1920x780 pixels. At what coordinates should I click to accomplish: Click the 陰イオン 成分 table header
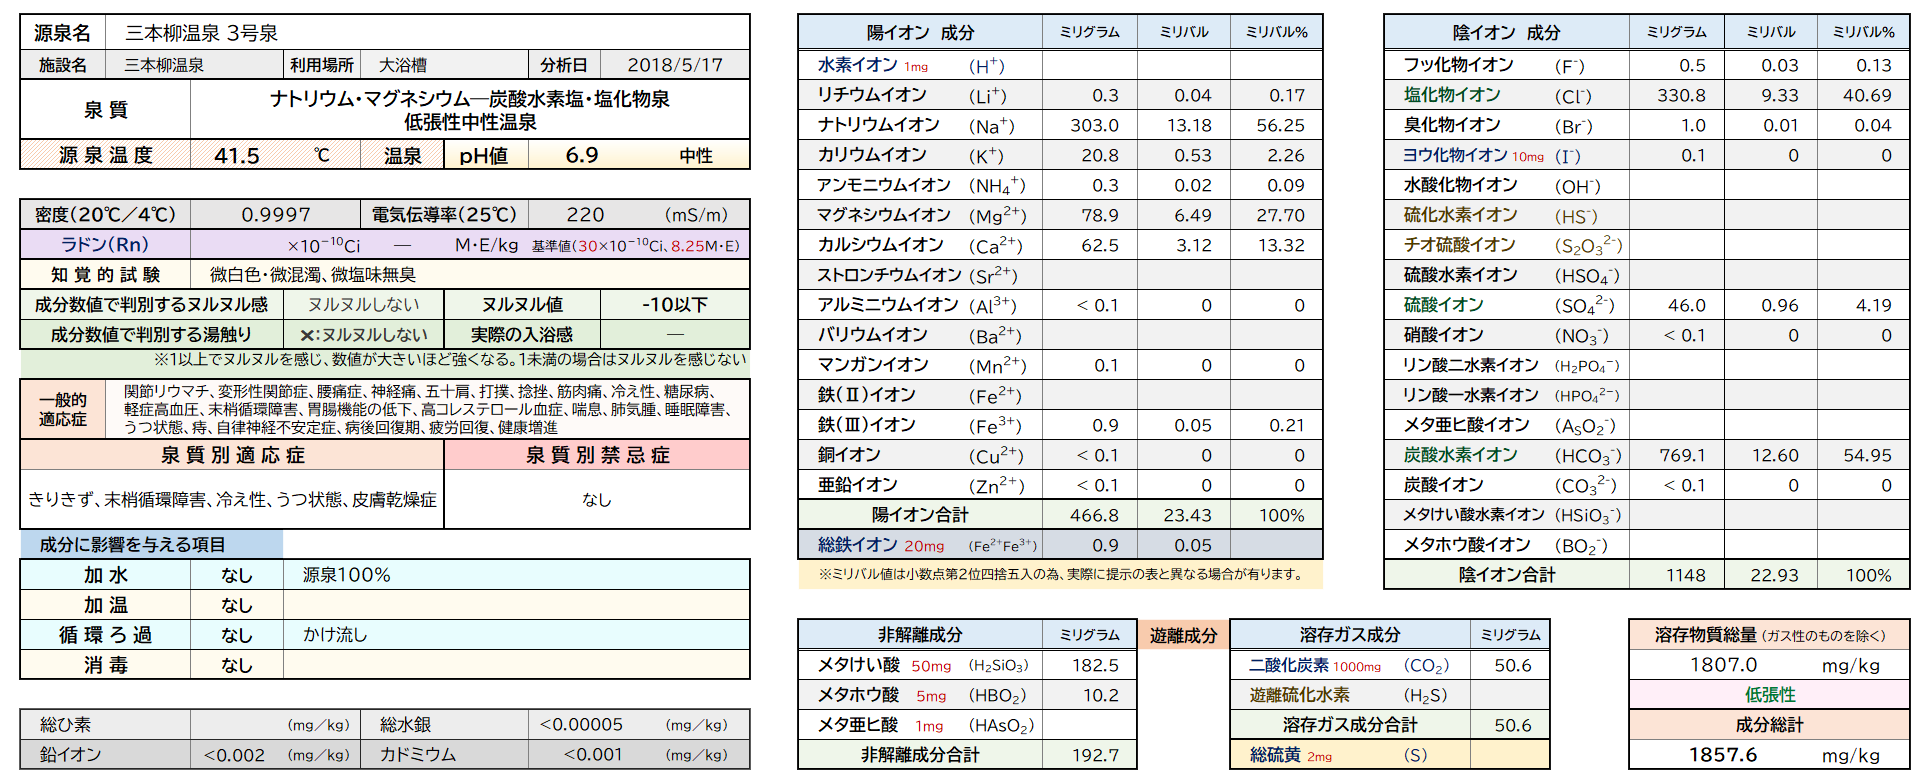(x=1506, y=33)
